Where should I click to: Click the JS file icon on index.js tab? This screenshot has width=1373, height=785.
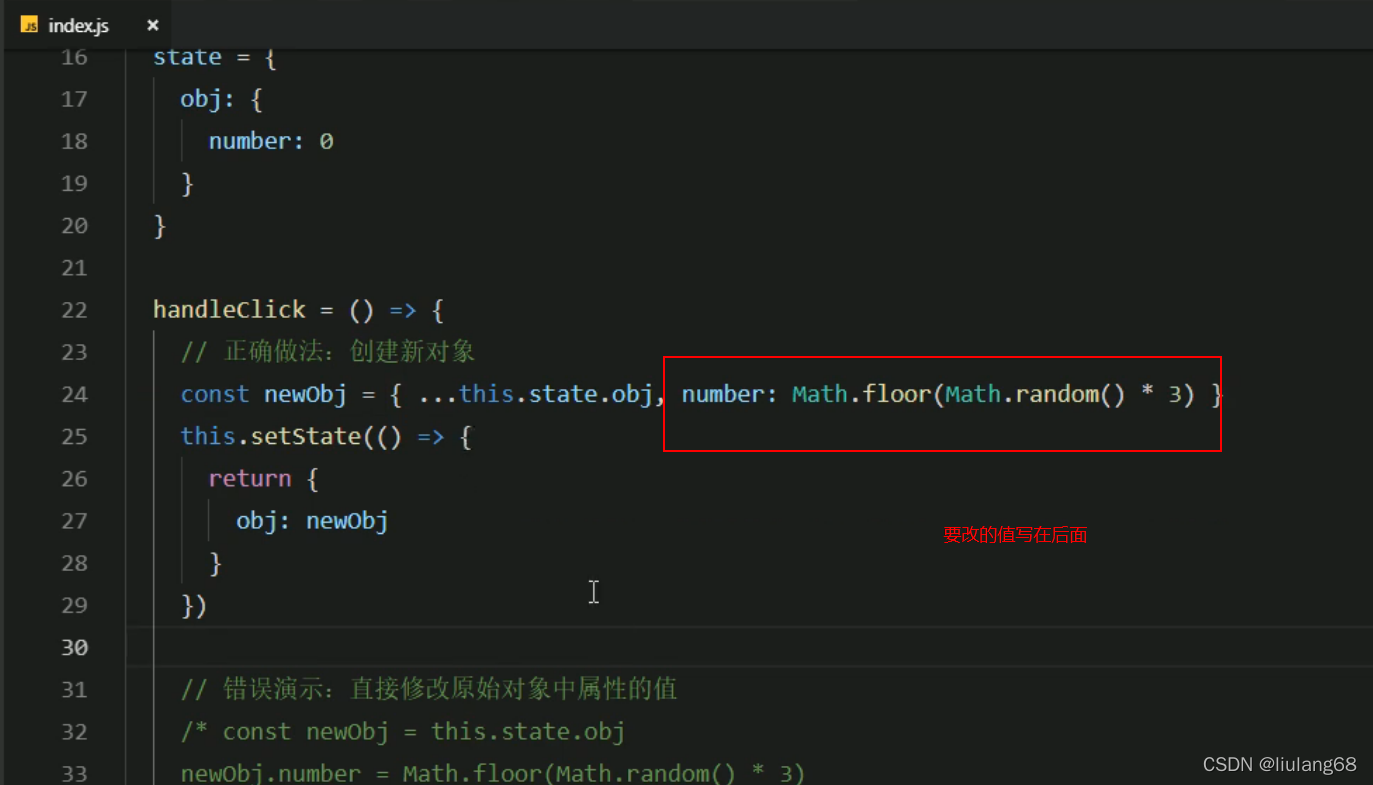(x=30, y=25)
